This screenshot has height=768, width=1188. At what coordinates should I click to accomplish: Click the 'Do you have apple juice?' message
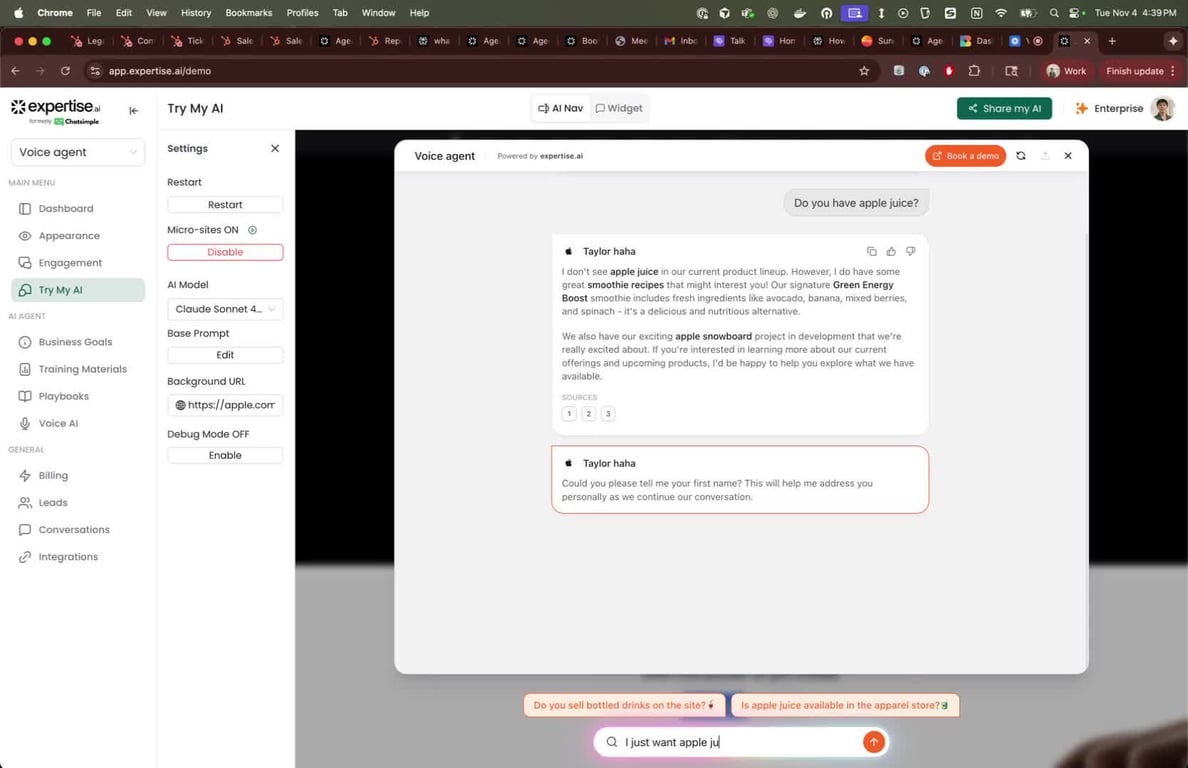coord(856,203)
